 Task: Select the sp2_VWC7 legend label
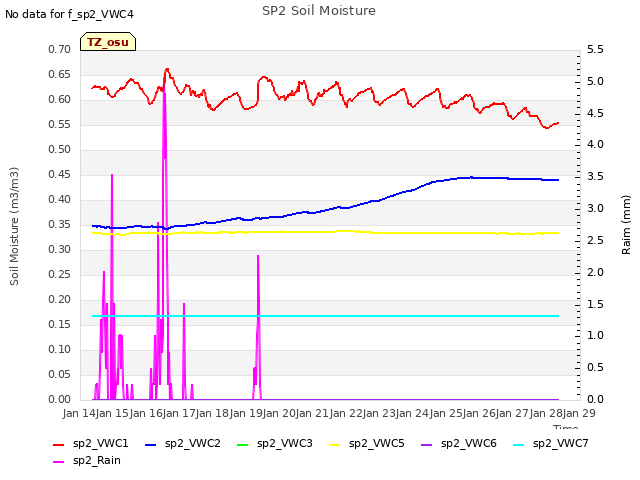(x=561, y=444)
